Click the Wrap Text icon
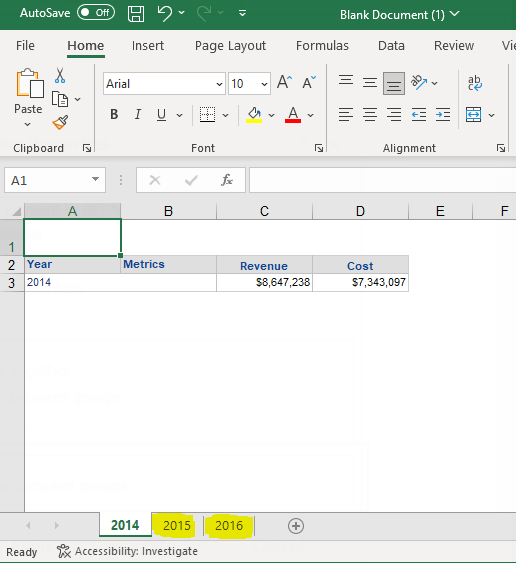 pos(475,83)
